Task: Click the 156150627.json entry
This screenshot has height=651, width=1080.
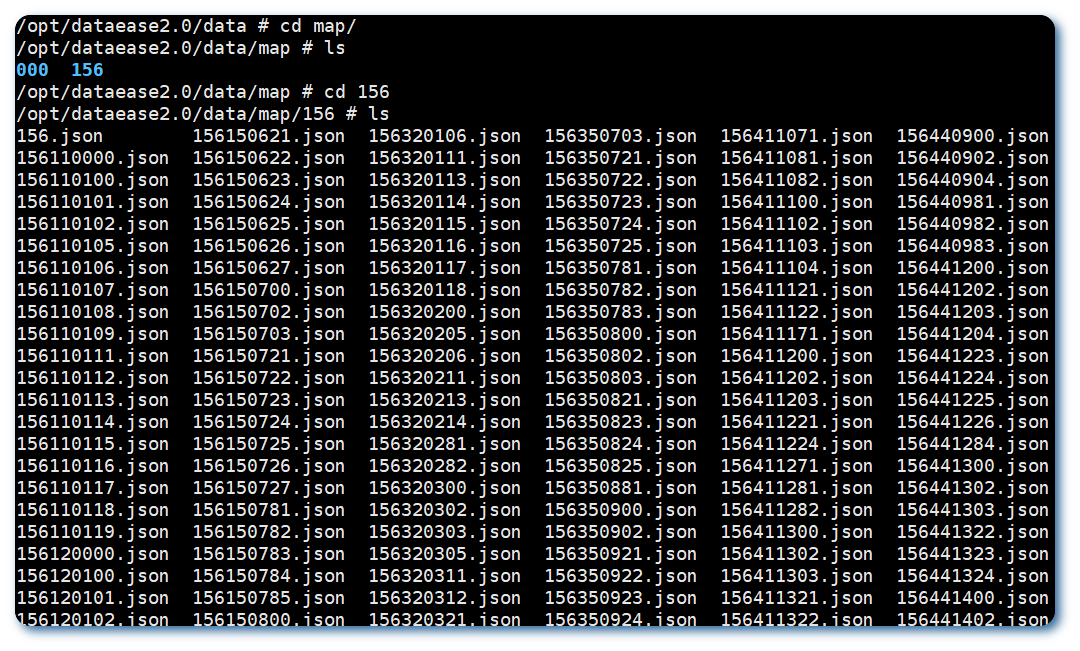Action: tap(269, 269)
